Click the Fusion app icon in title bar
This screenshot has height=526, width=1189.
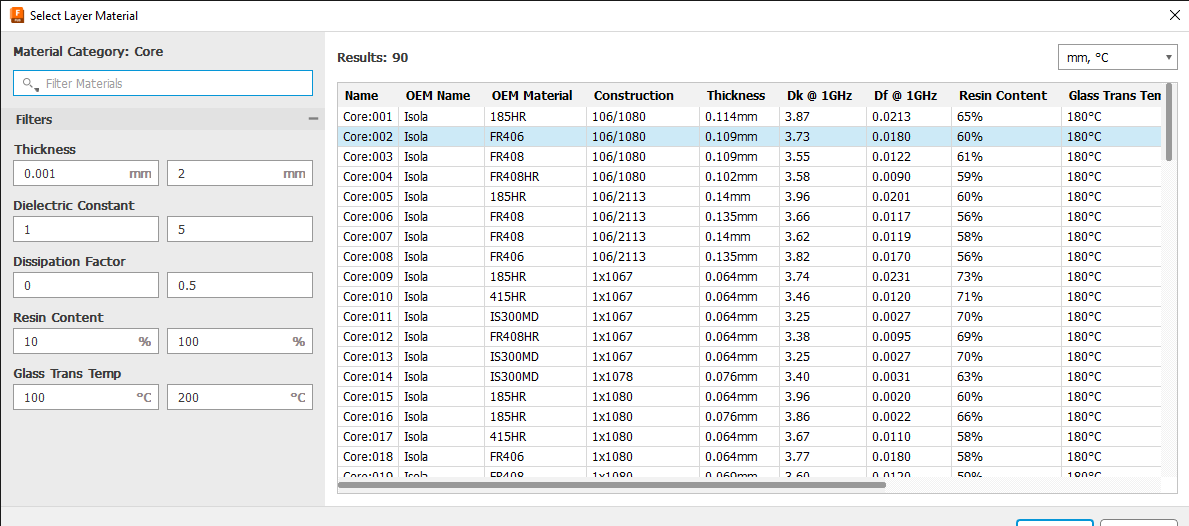[x=17, y=15]
